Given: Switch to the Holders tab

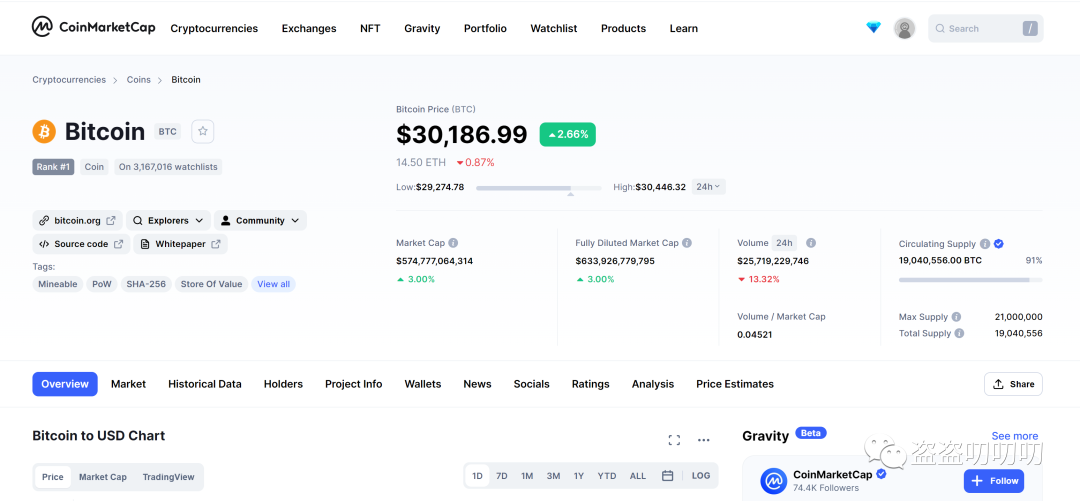Looking at the screenshot, I should (283, 384).
